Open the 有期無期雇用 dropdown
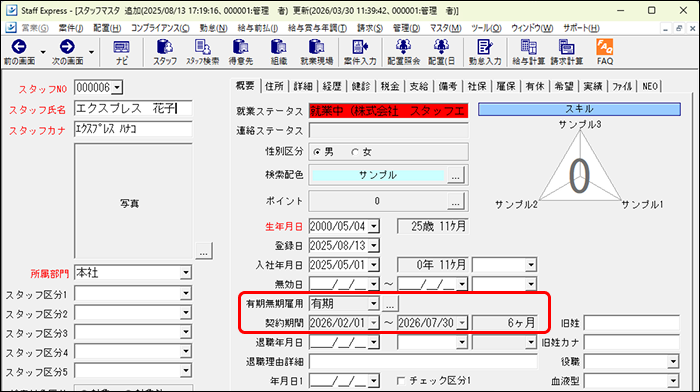700x392 pixels. tap(374, 304)
